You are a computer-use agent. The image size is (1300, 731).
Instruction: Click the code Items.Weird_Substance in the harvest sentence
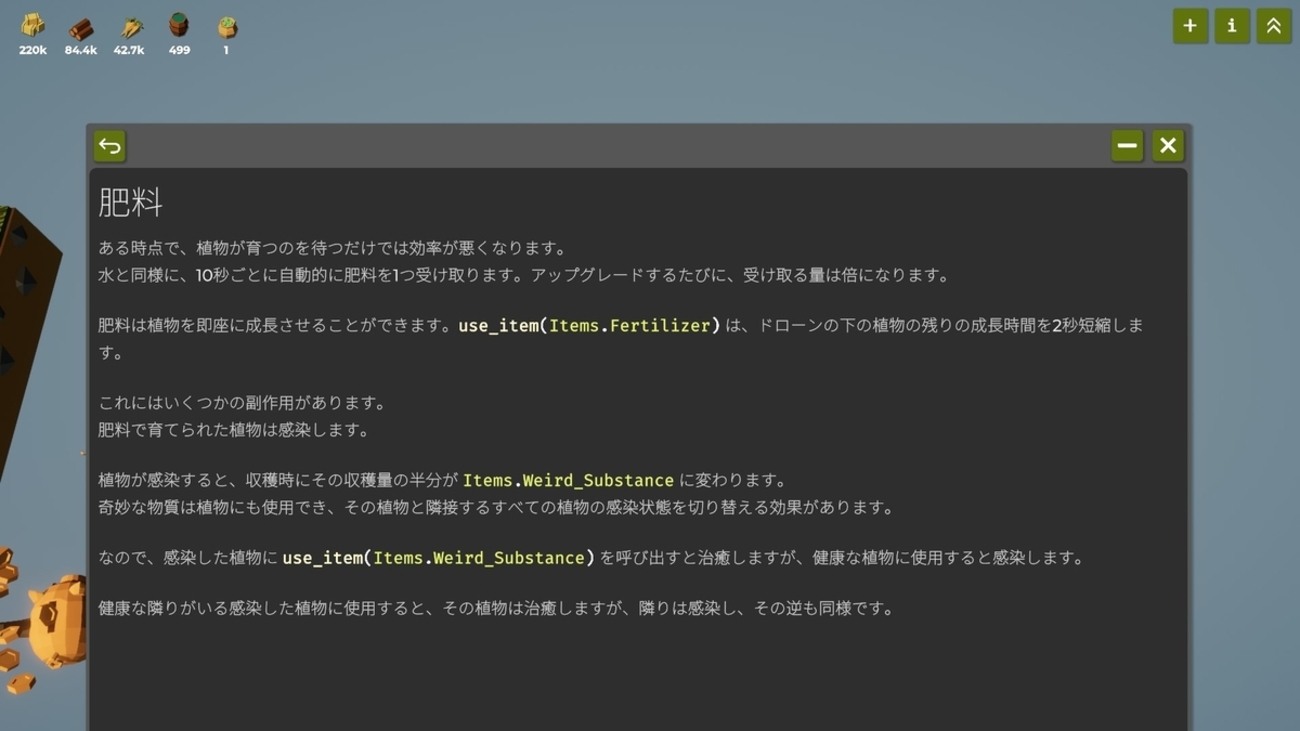[568, 481]
